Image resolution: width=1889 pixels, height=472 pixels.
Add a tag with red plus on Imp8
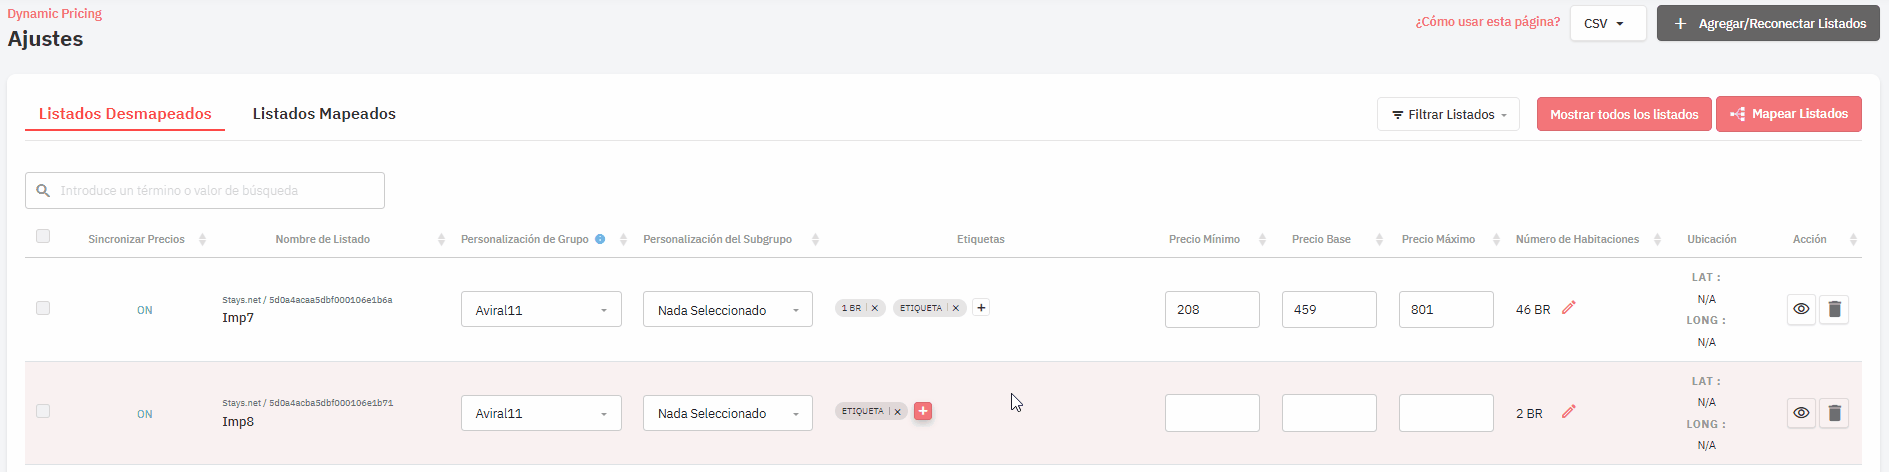coord(923,411)
